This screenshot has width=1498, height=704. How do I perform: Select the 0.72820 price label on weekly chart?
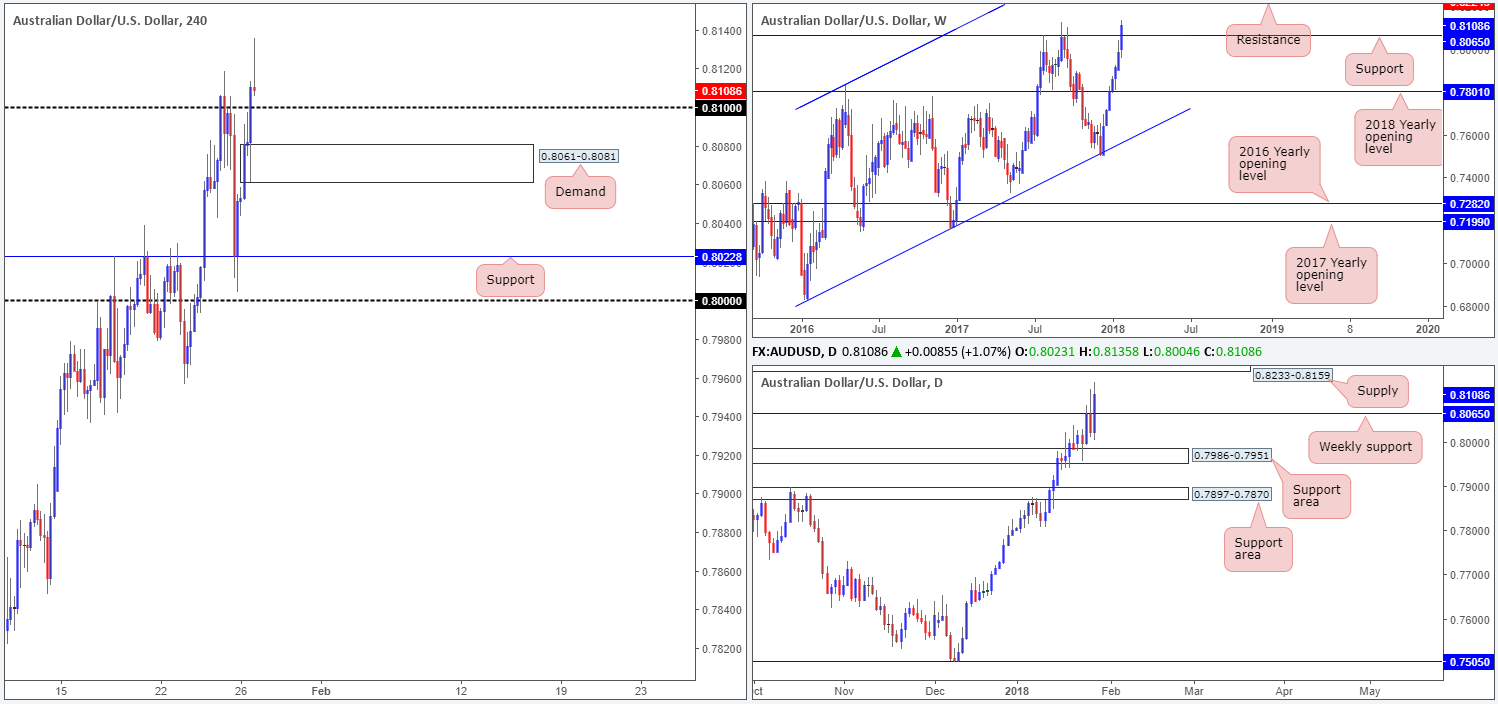1471,204
